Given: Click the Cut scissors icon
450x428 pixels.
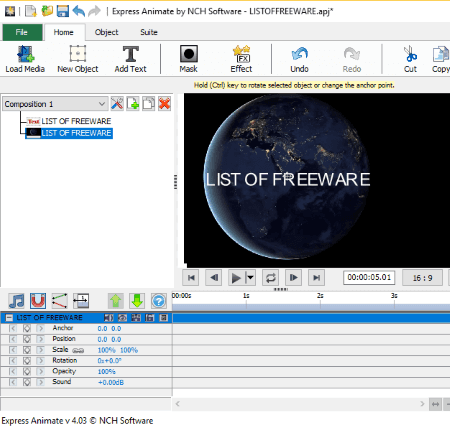Looking at the screenshot, I should point(410,59).
